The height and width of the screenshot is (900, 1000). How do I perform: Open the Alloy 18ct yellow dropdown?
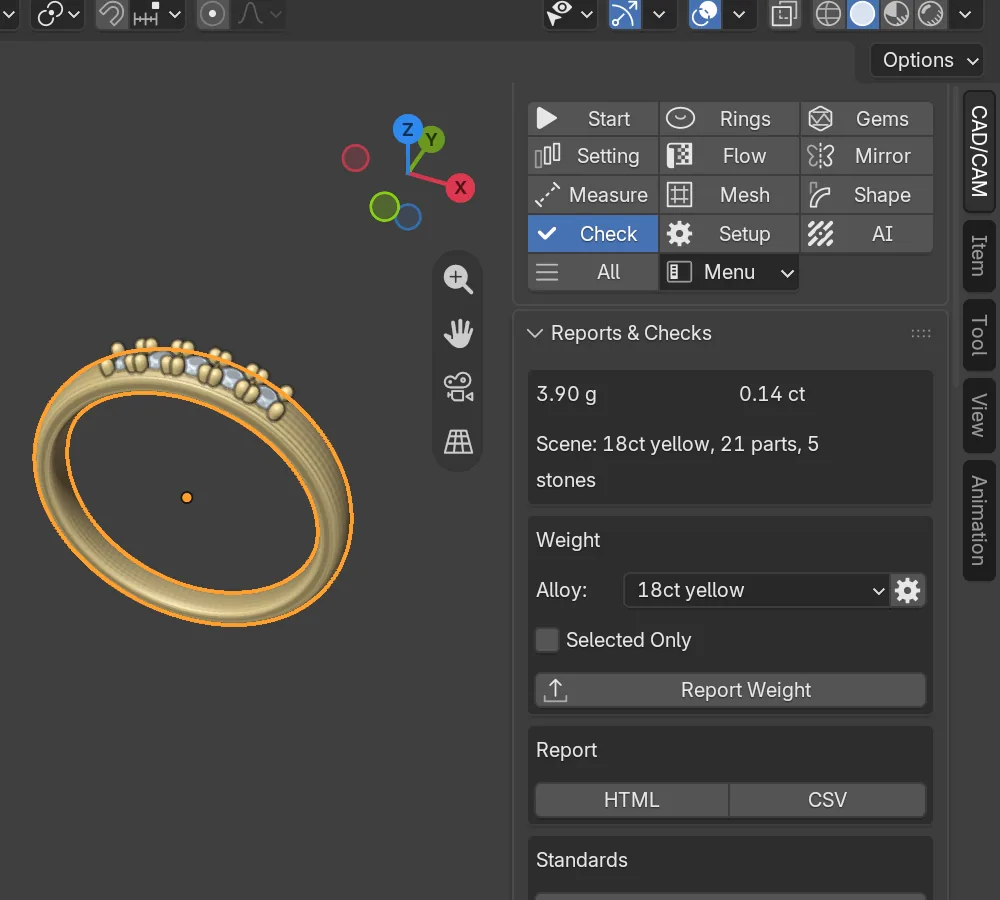click(756, 590)
